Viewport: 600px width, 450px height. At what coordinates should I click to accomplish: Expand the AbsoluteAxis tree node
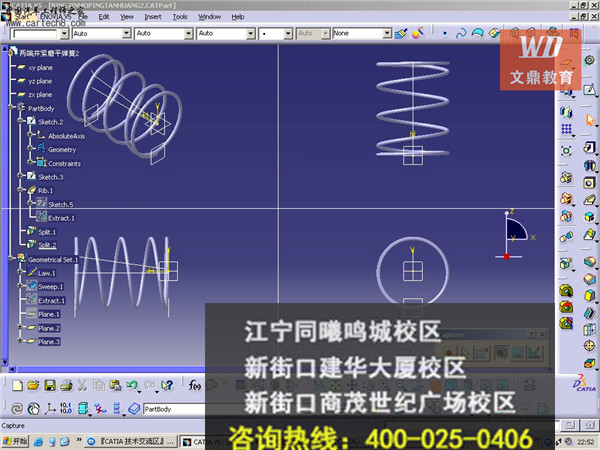(29, 135)
